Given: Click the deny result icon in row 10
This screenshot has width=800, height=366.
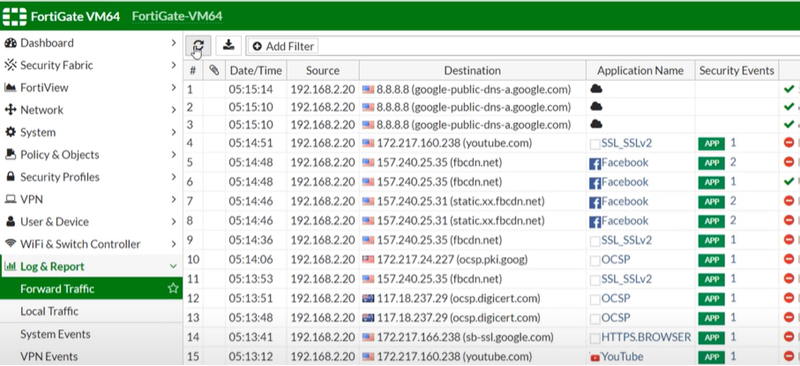Looking at the screenshot, I should click(x=789, y=260).
